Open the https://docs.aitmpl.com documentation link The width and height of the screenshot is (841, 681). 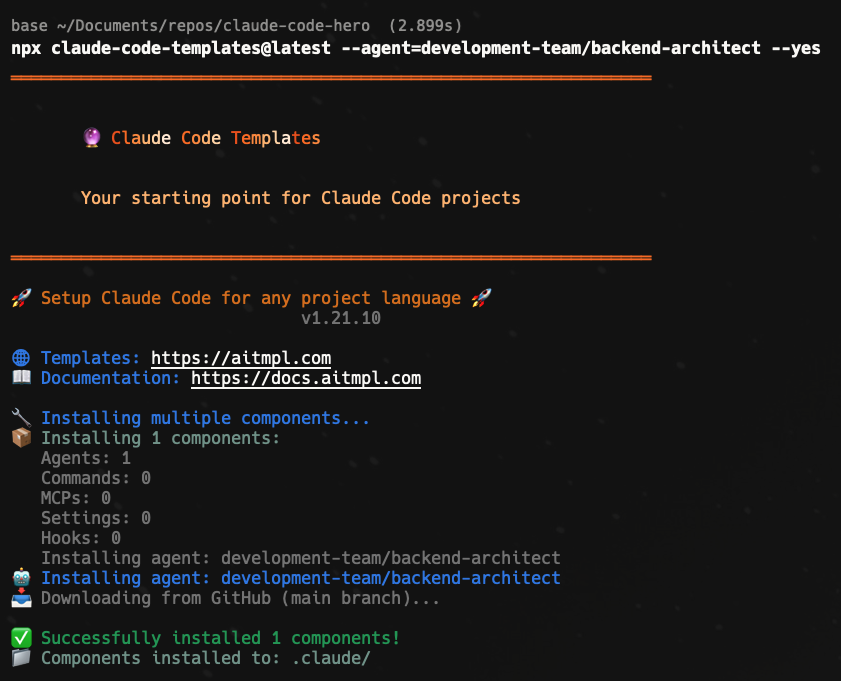[x=306, y=378]
